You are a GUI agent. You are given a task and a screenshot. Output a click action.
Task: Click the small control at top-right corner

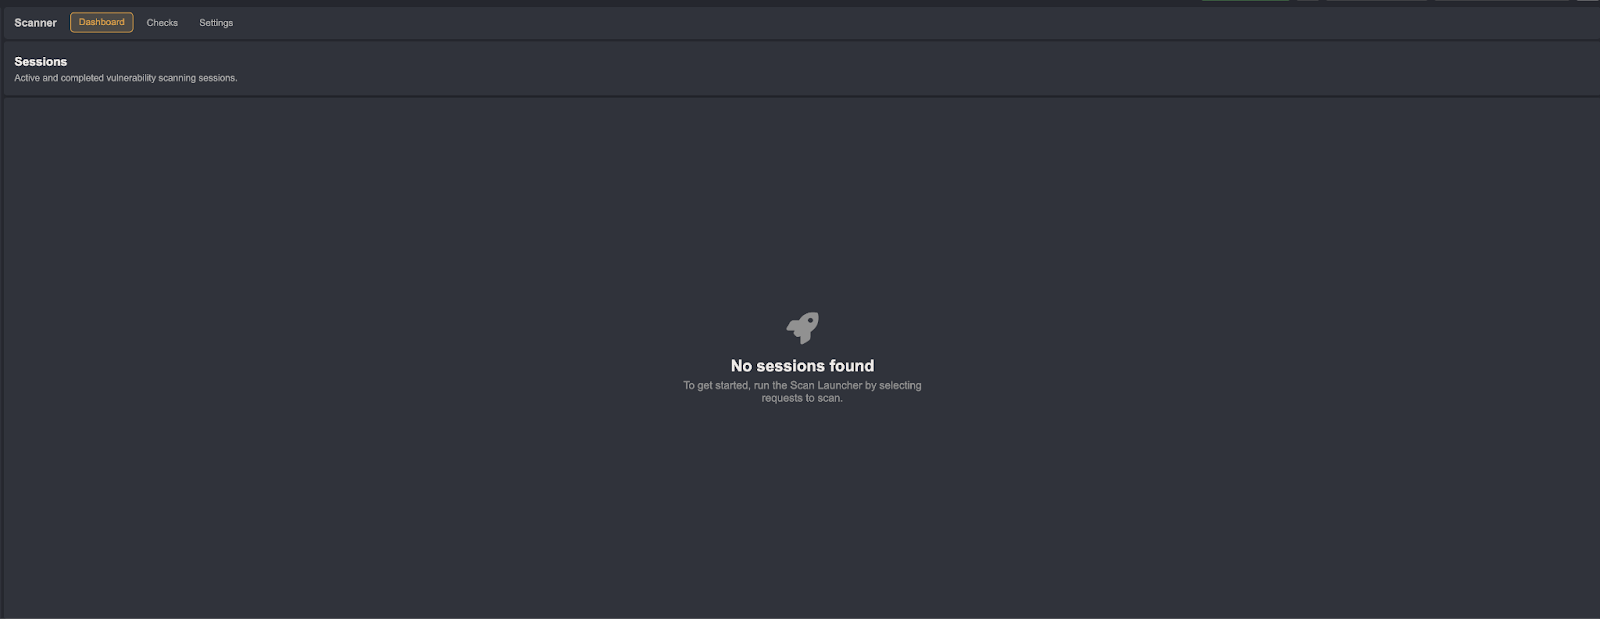[x=1588, y=1]
